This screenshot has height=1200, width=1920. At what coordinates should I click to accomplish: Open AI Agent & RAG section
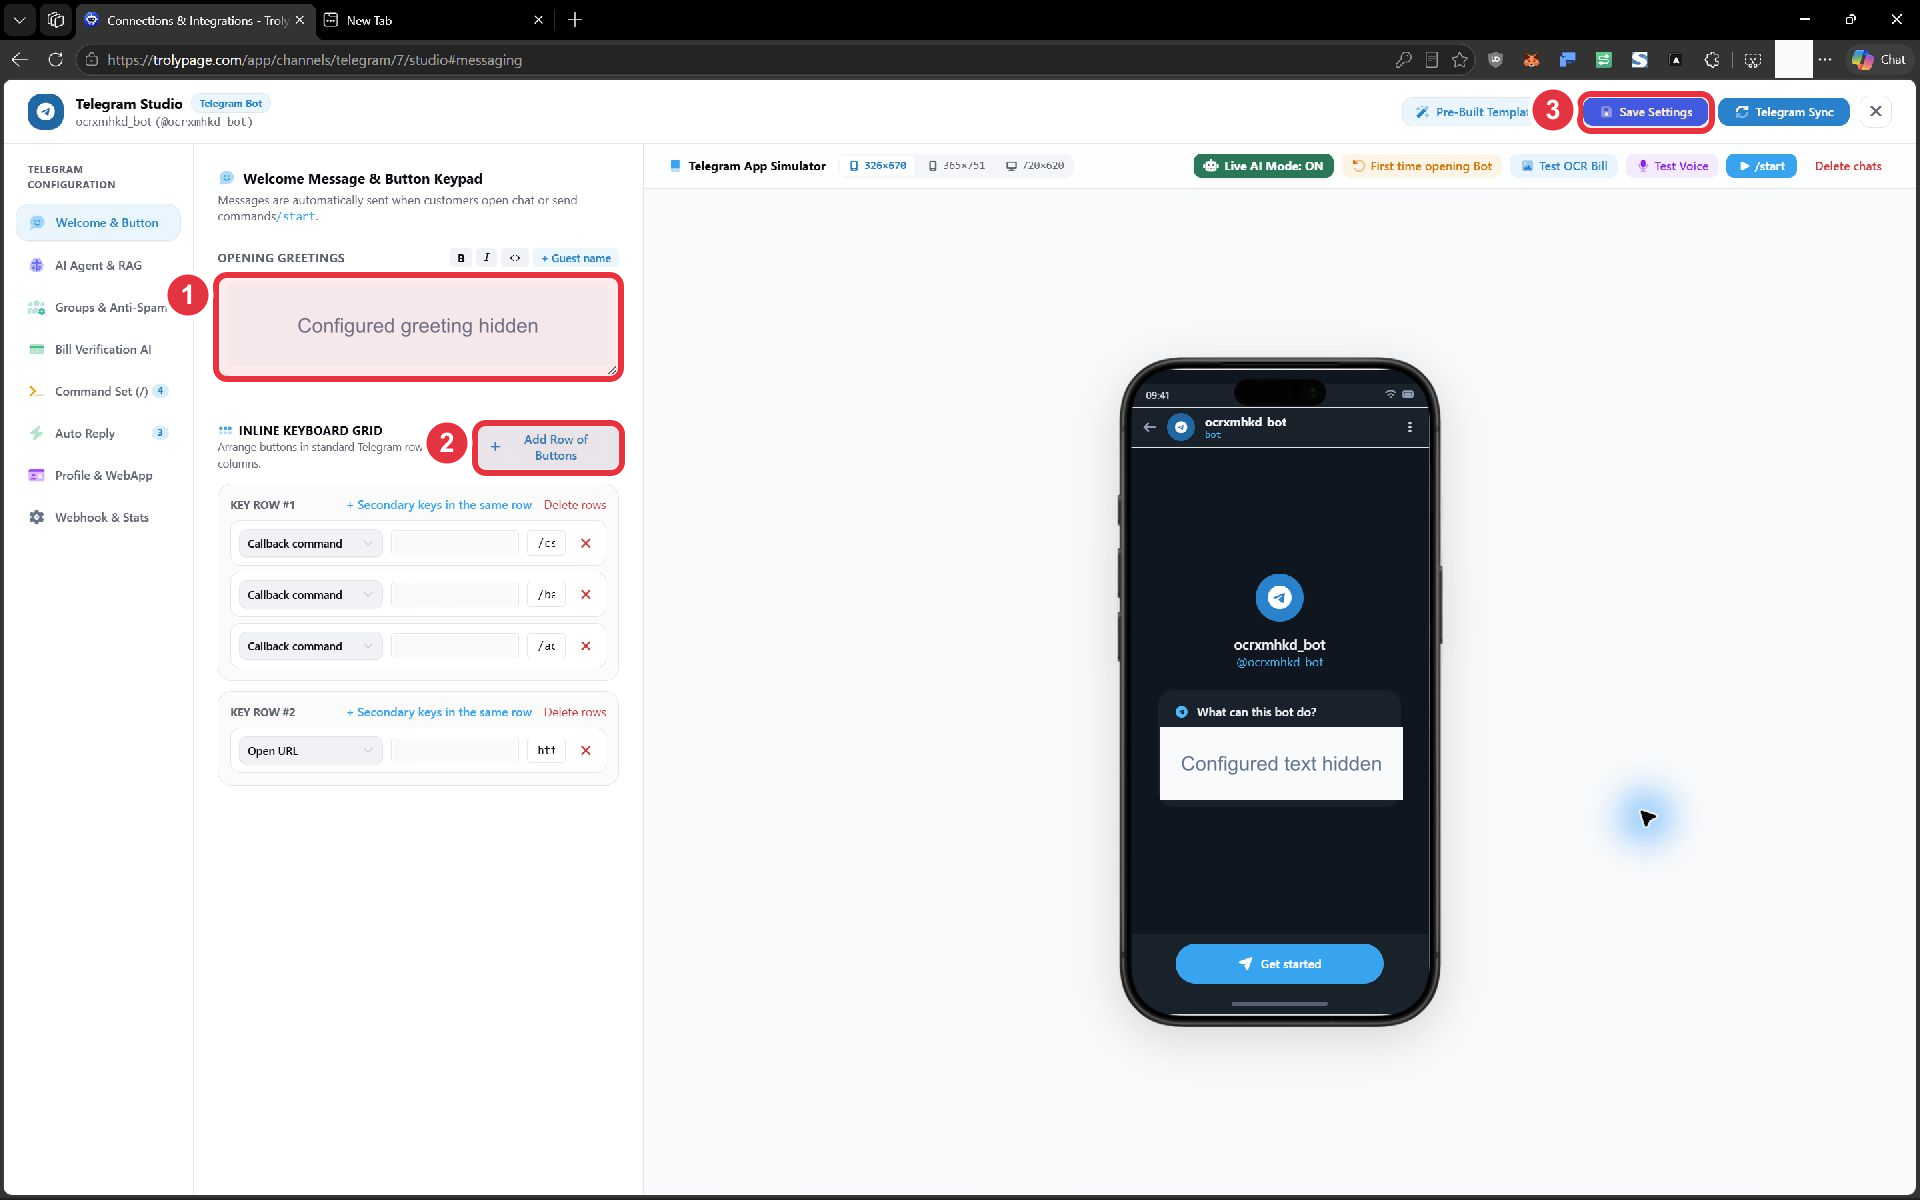[x=98, y=265]
